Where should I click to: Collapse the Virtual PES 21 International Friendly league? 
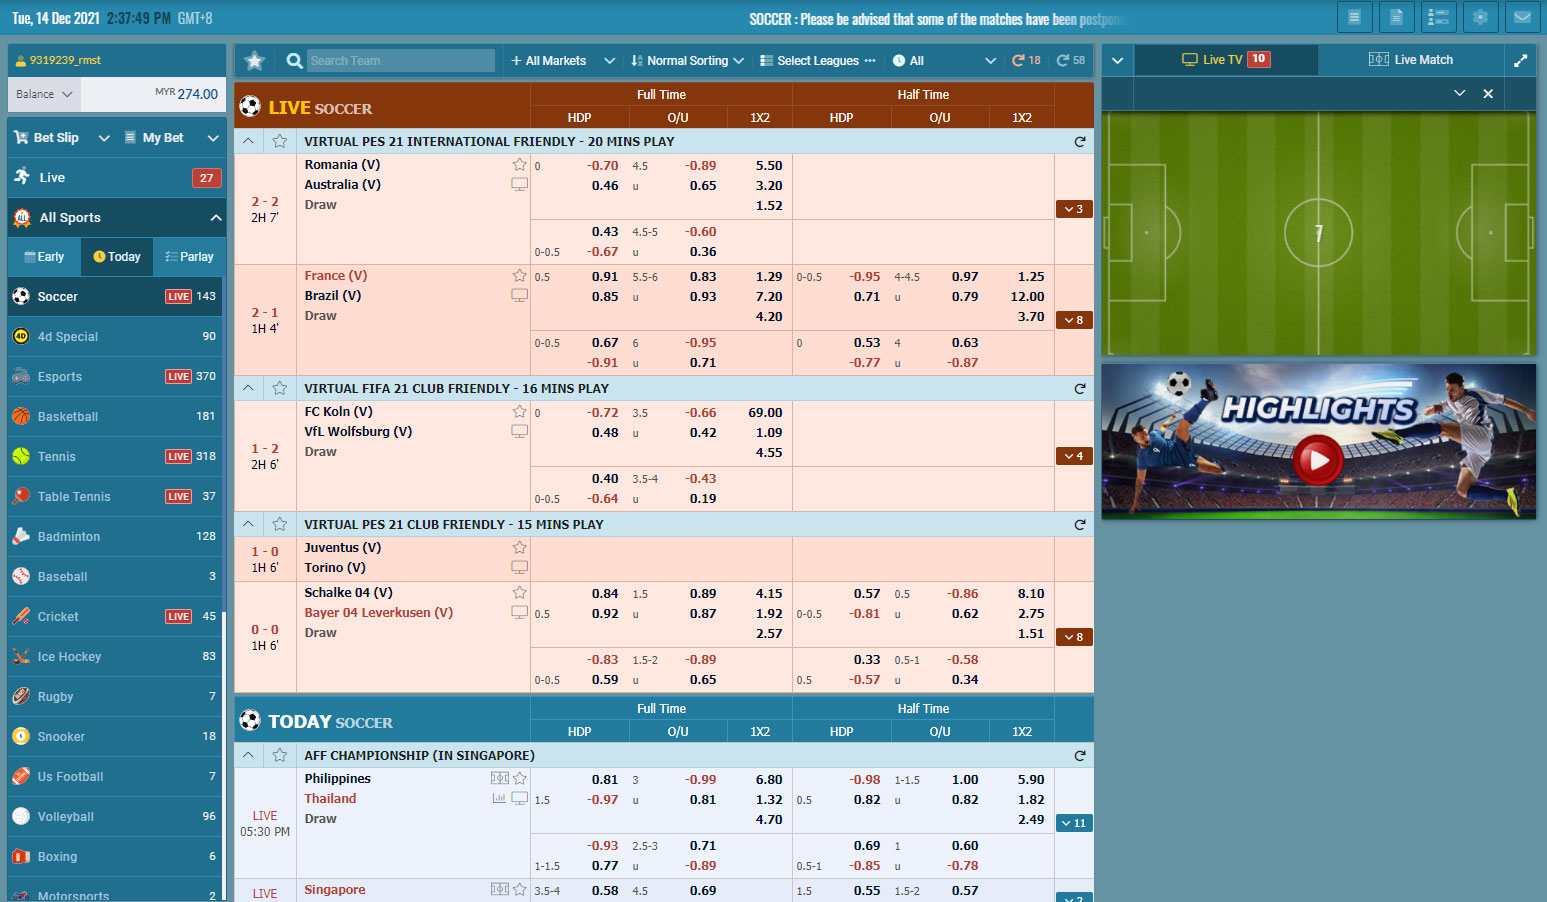coord(248,141)
